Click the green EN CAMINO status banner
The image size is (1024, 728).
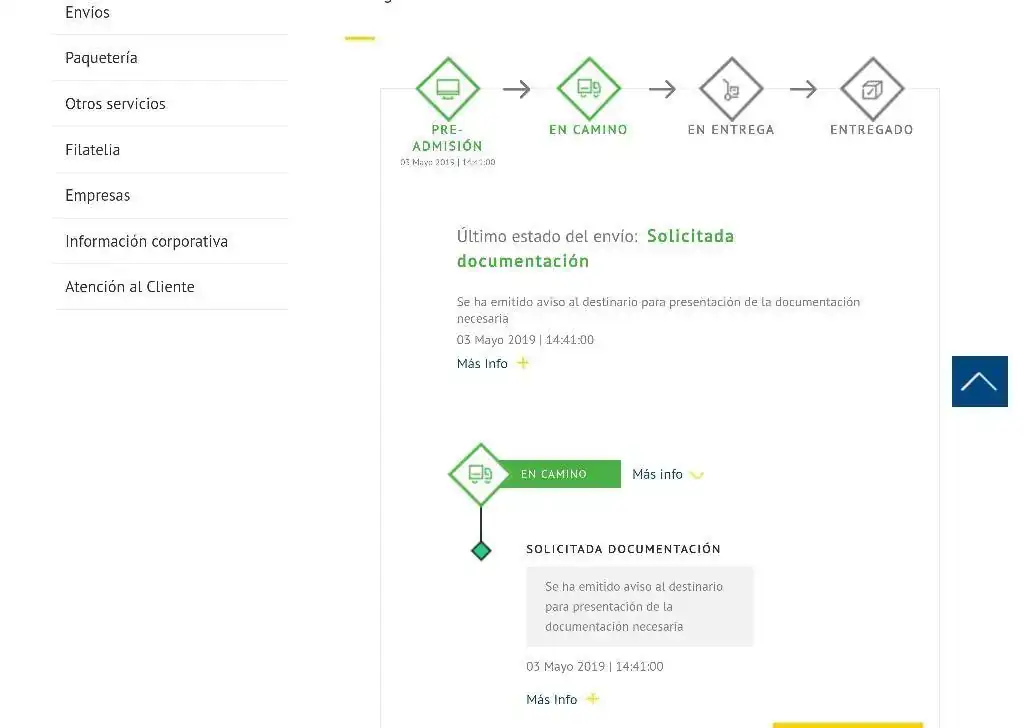[x=562, y=474]
